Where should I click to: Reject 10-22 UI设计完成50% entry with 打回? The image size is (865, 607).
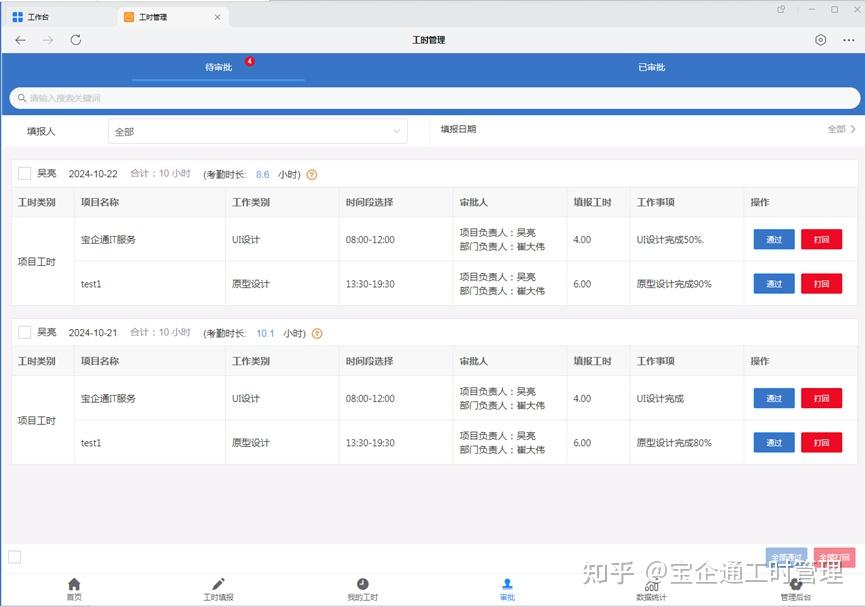click(821, 239)
